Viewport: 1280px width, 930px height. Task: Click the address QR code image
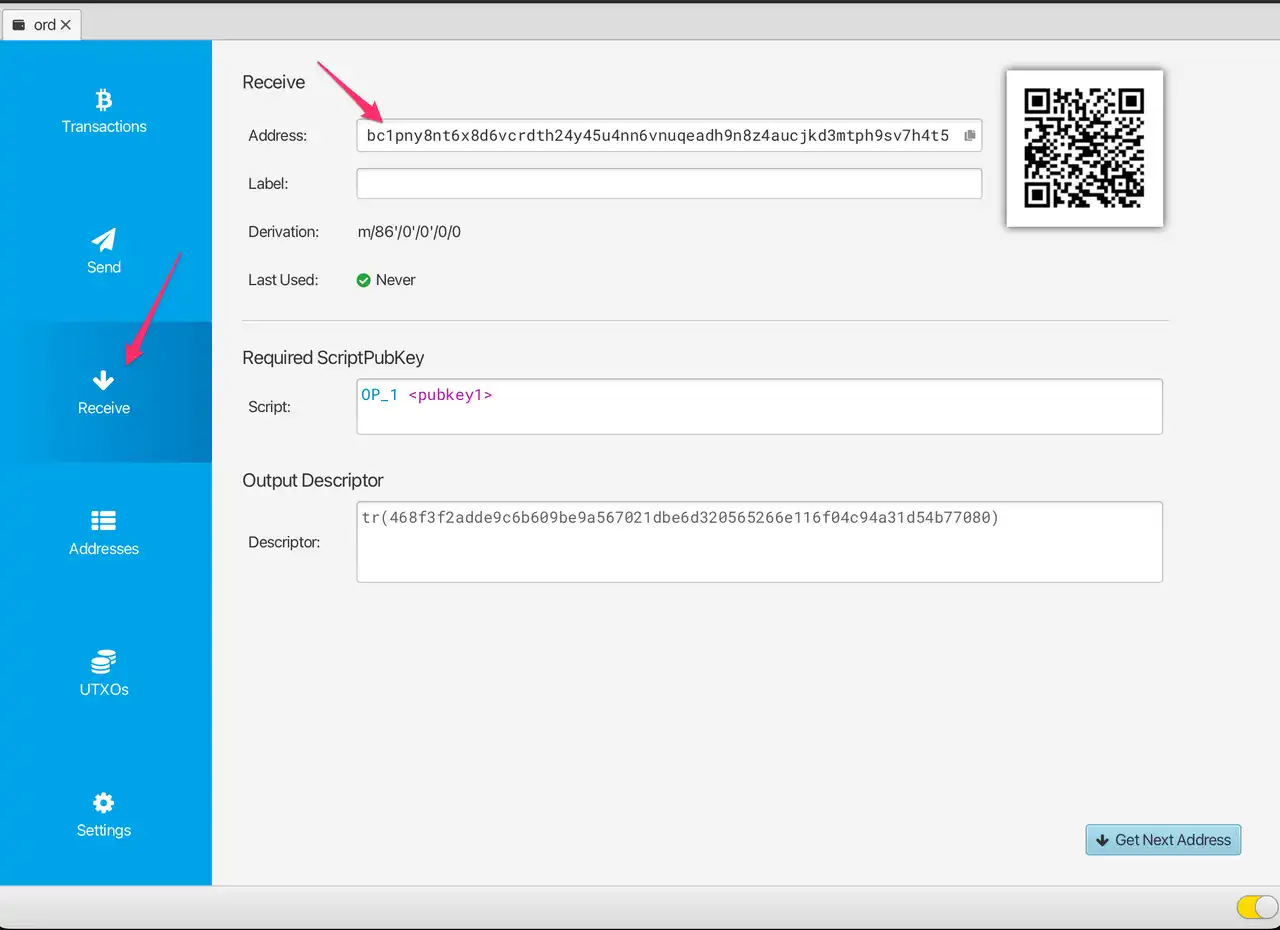click(1084, 148)
